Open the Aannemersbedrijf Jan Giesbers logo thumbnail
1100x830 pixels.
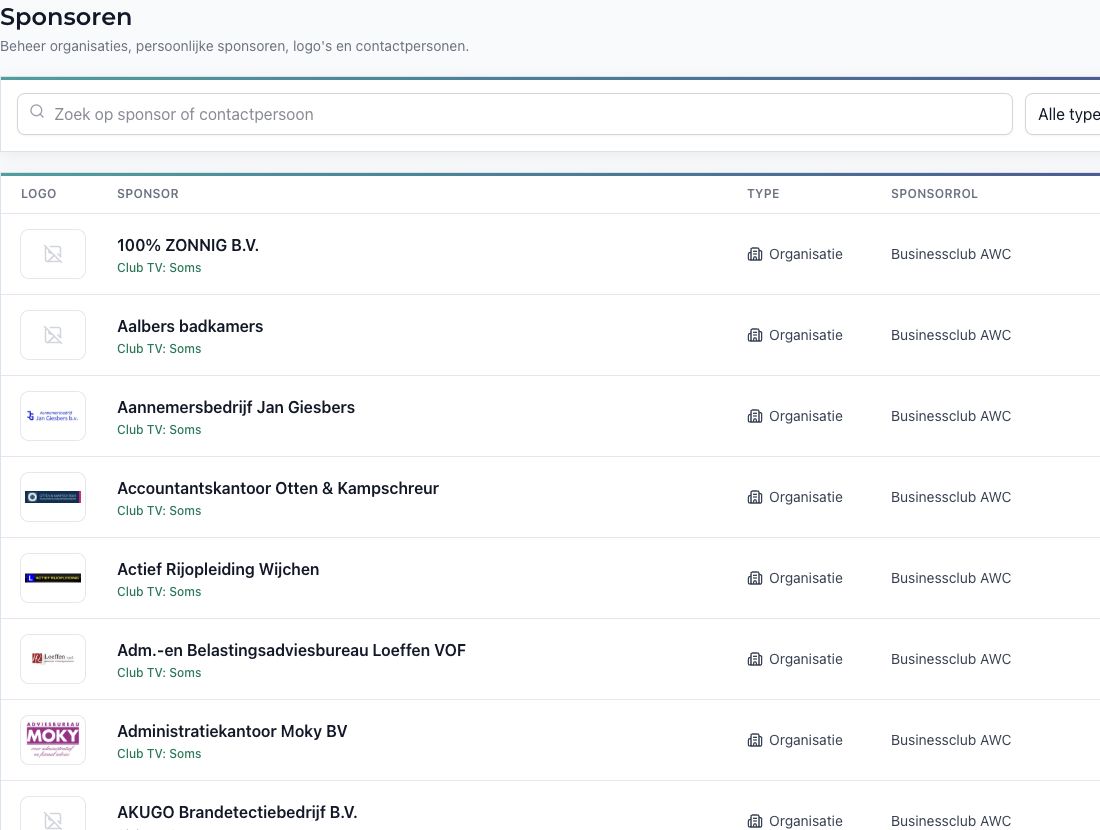click(53, 416)
